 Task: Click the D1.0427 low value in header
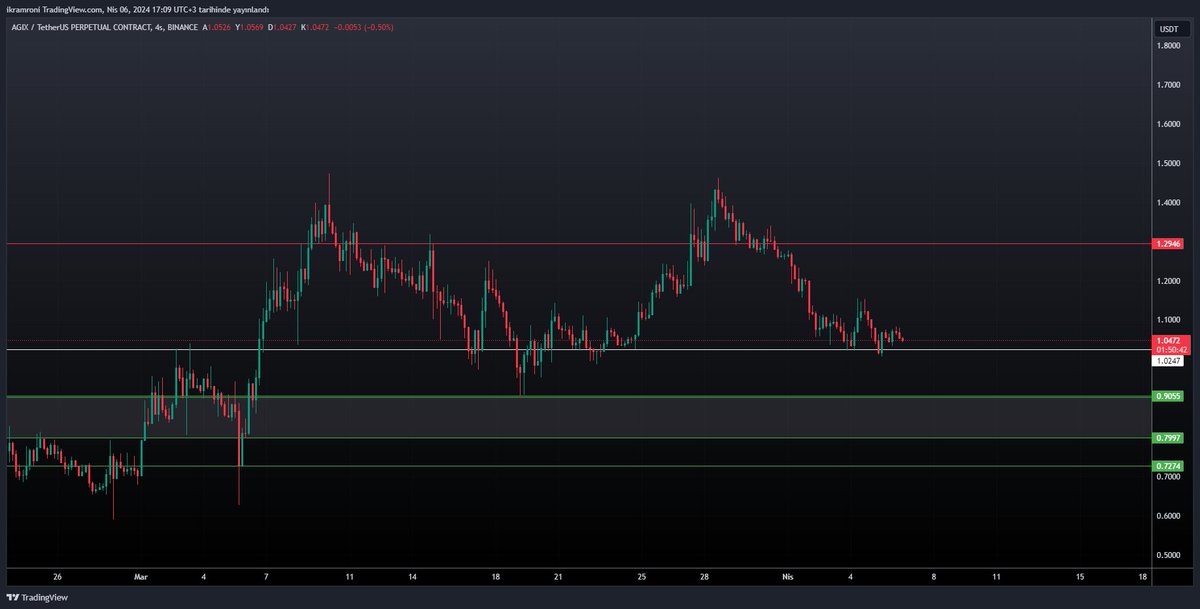[282, 27]
